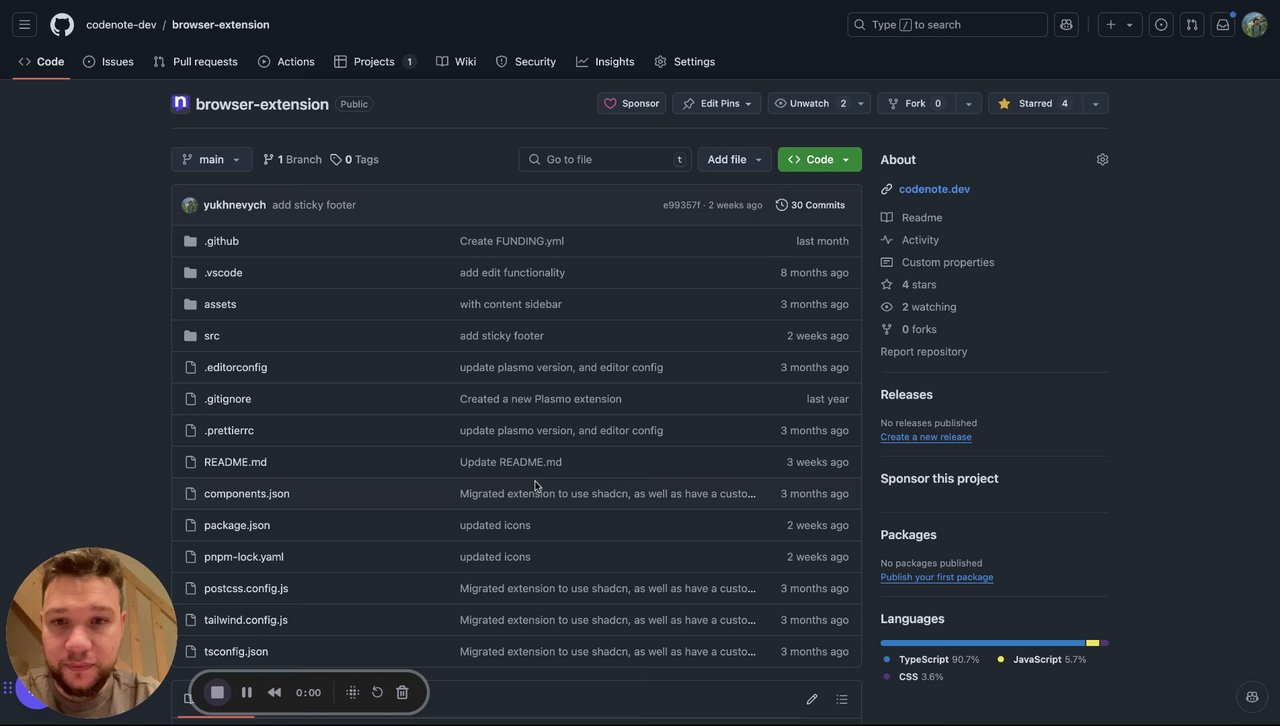Open the repository Settings tab
The height and width of the screenshot is (726, 1280).
[685, 62]
